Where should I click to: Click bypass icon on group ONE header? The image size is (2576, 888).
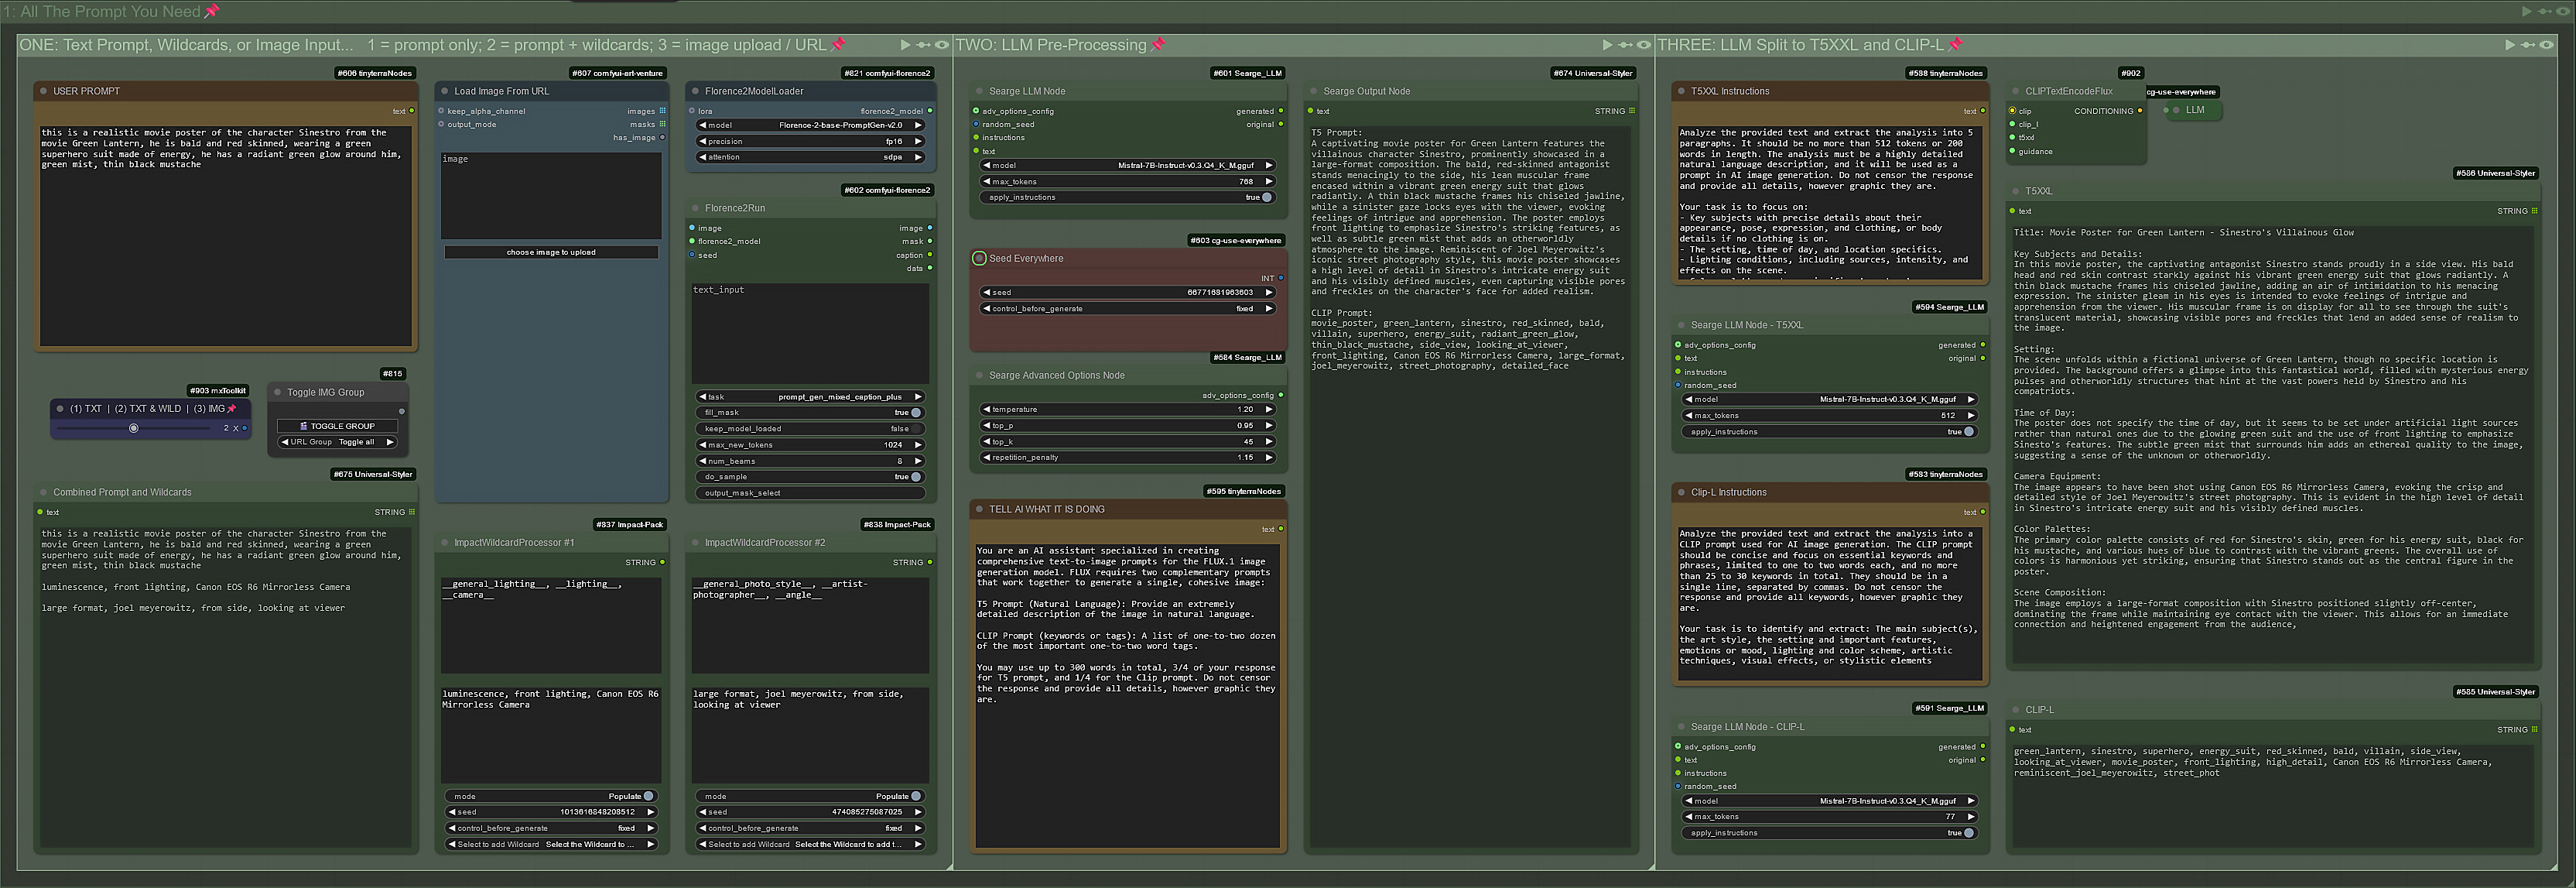coord(923,45)
